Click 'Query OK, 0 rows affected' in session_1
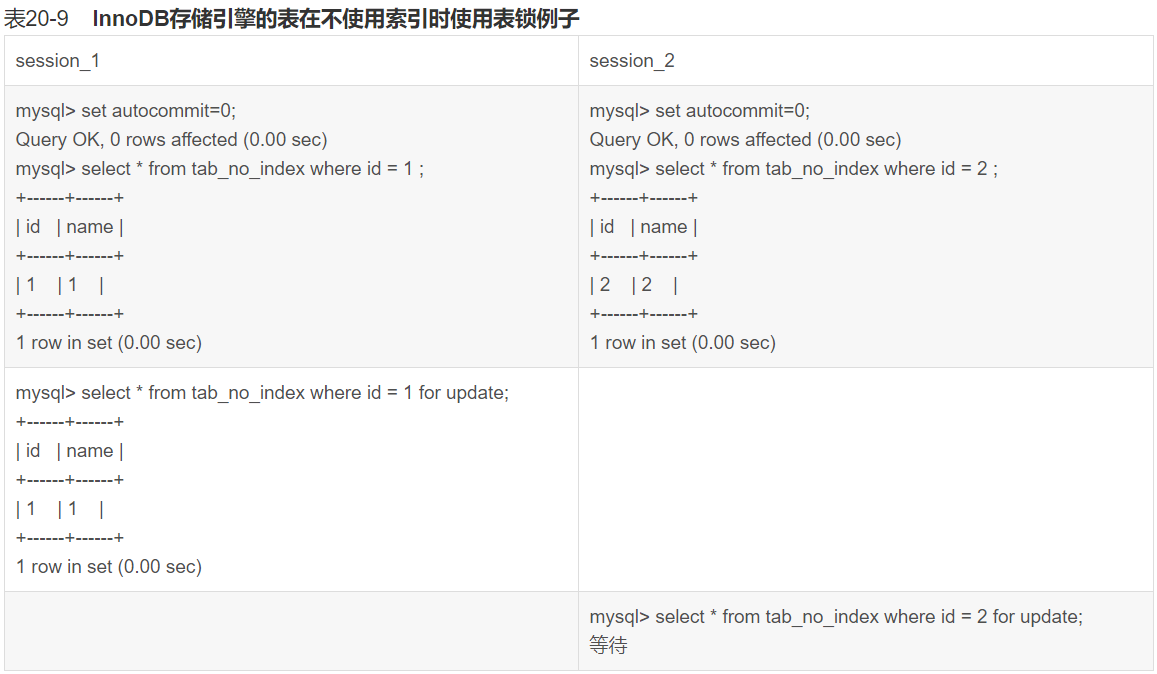Image resolution: width=1157 pixels, height=674 pixels. [171, 139]
